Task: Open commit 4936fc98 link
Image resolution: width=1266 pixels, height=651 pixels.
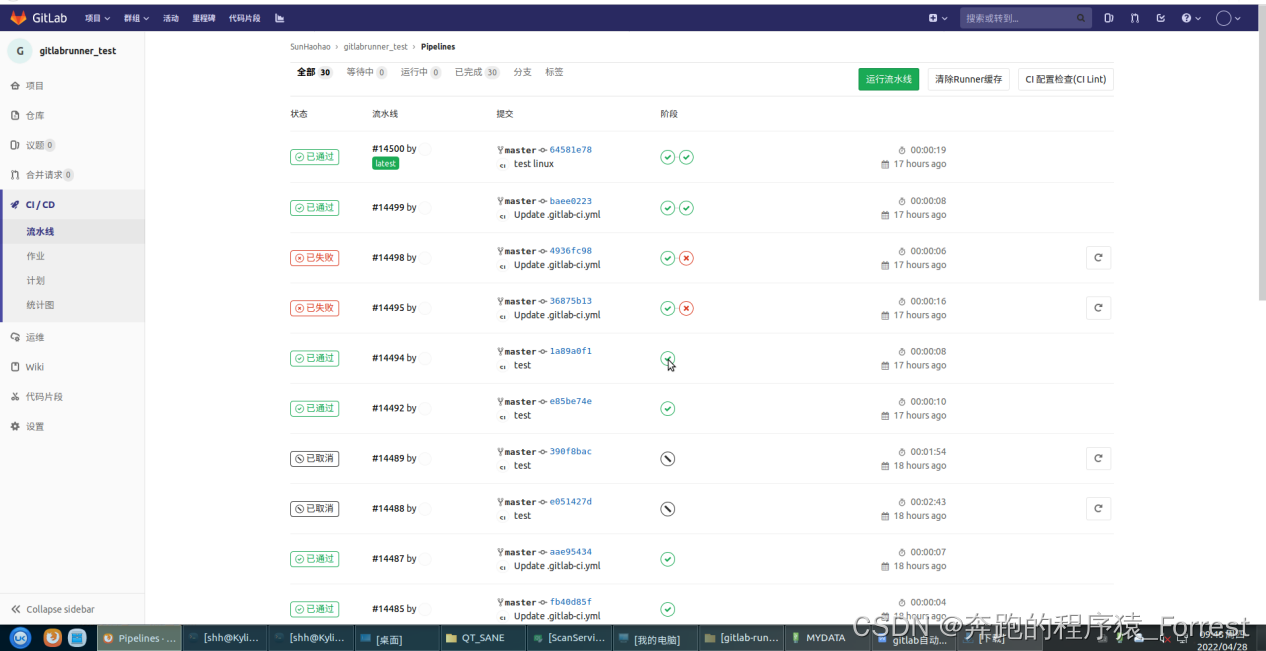Action: coord(570,251)
